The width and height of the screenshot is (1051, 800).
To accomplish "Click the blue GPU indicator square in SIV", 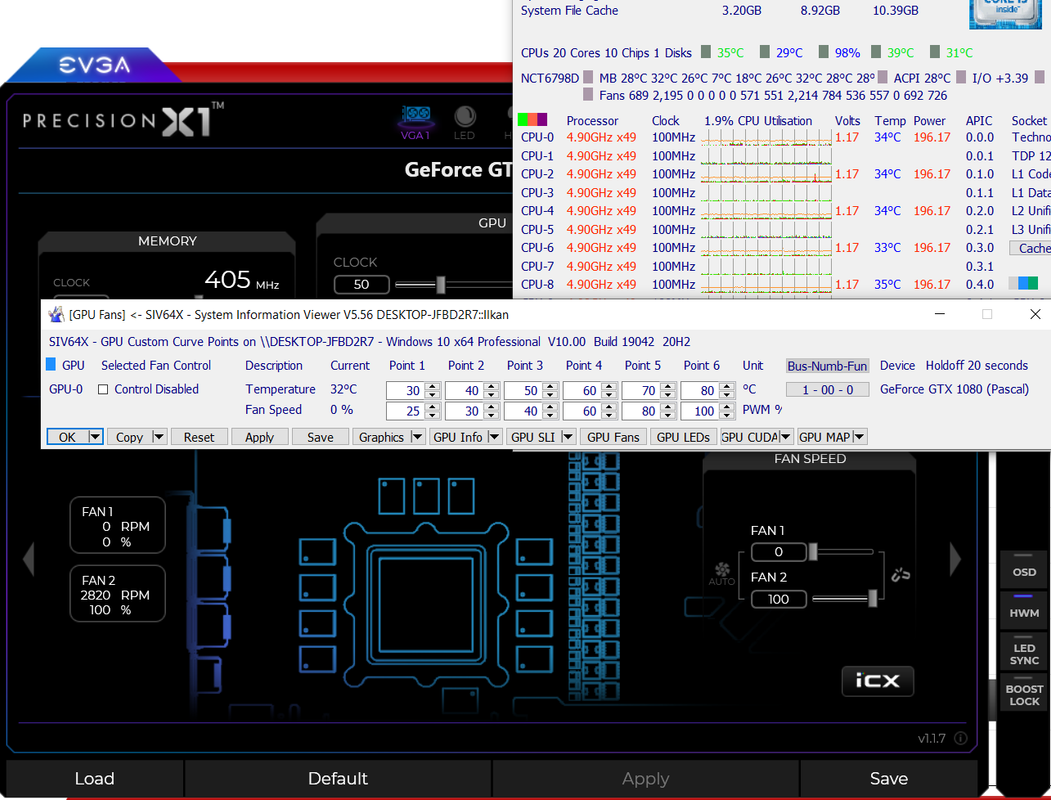I will click(x=50, y=364).
